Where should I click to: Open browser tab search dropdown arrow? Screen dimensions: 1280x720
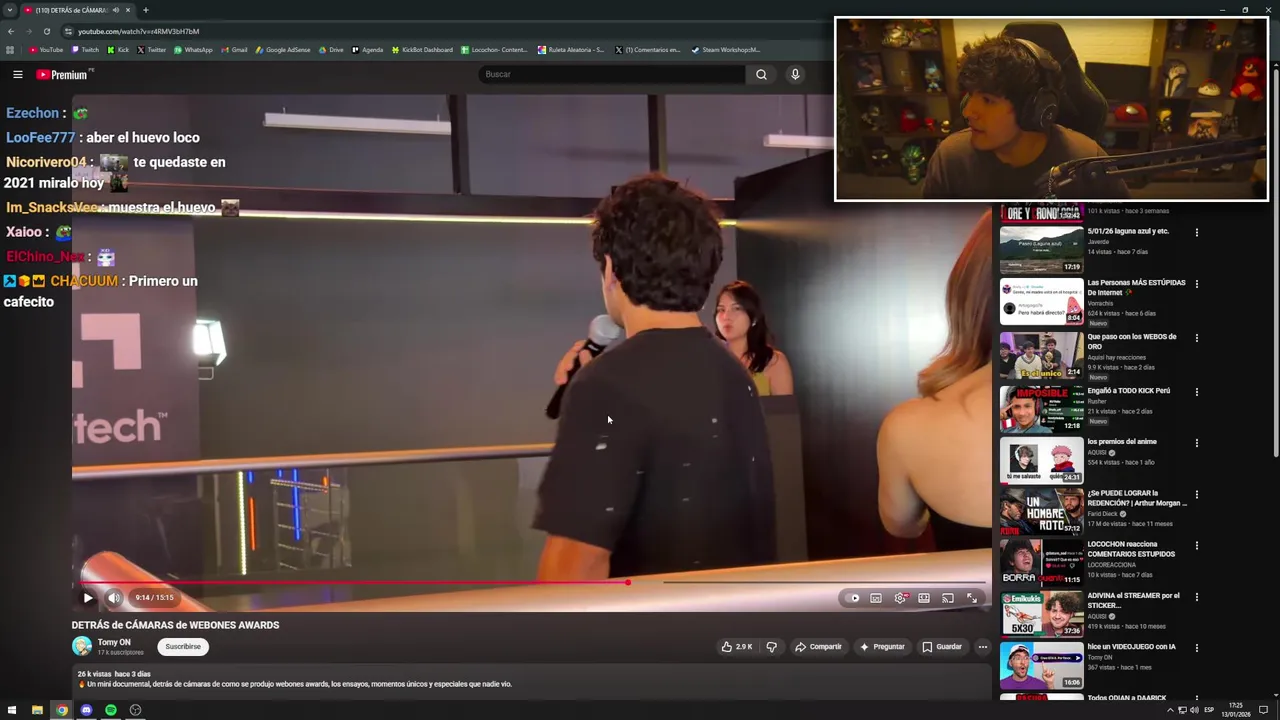coord(10,10)
